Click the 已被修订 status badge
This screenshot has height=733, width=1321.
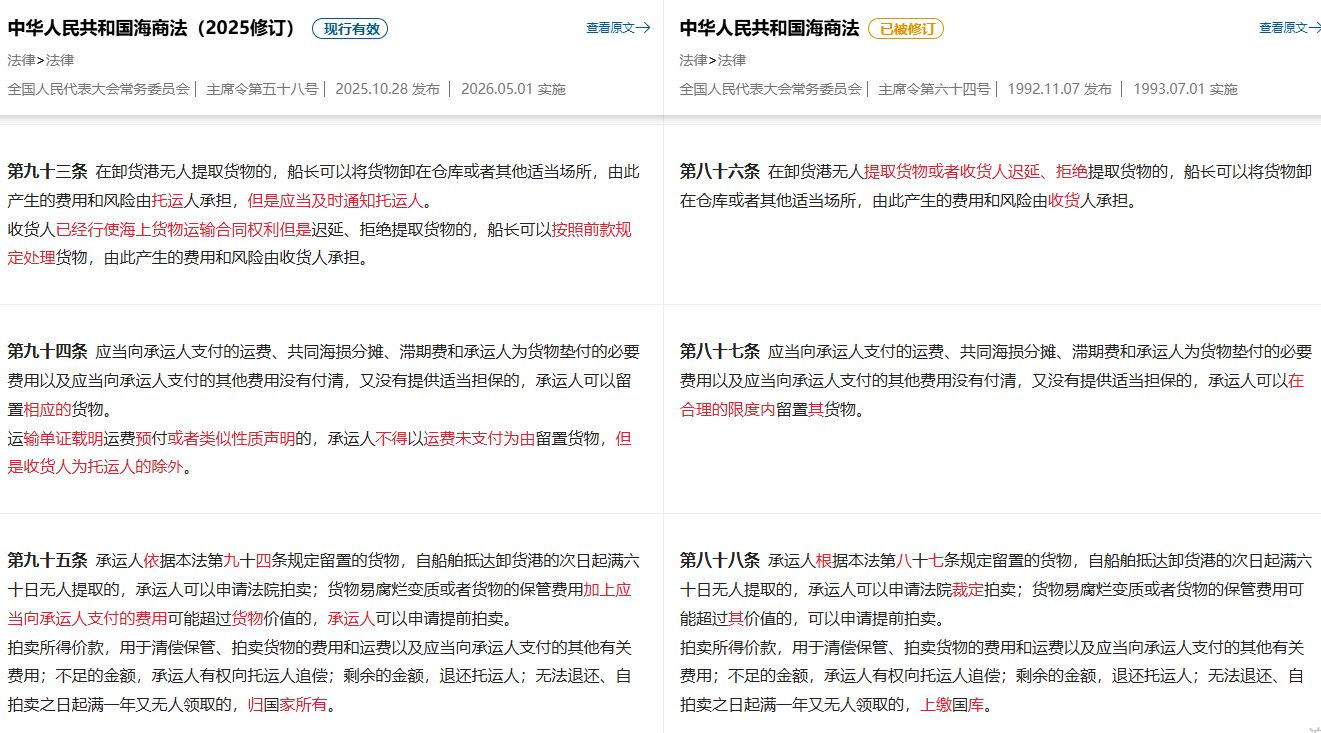pyautogui.click(x=906, y=29)
